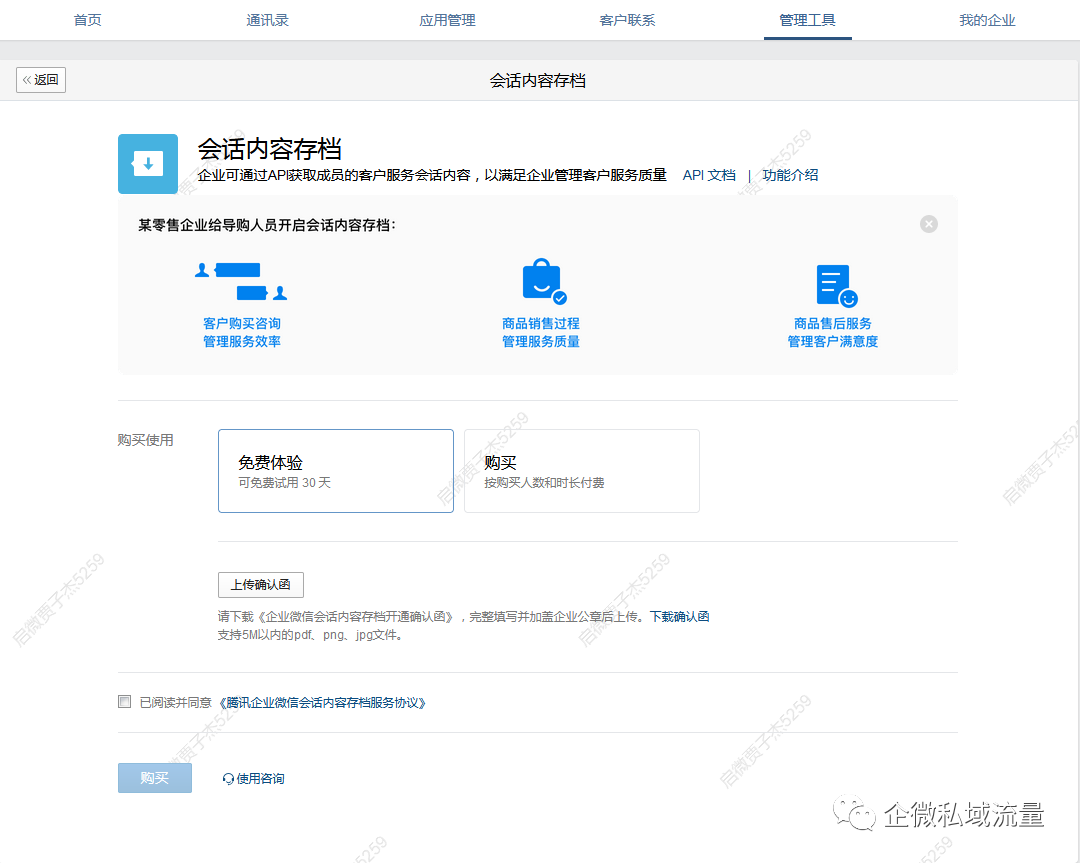Screen dimensions: 1080x863
Task: Click the blue 购买 submit button
Action: click(155, 778)
